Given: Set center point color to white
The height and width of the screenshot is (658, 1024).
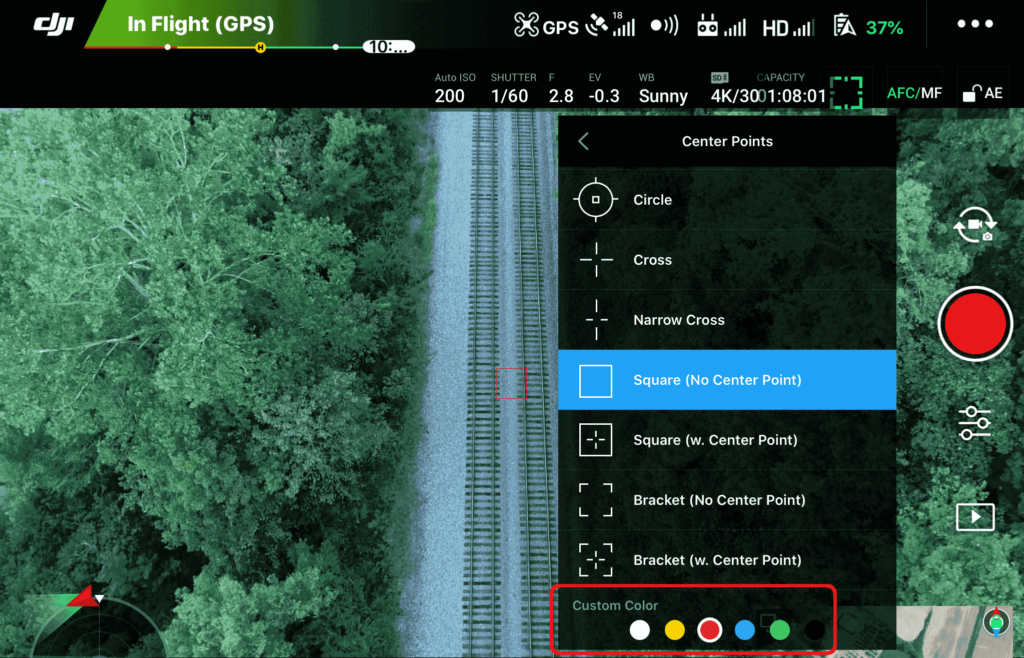Looking at the screenshot, I should (x=640, y=630).
